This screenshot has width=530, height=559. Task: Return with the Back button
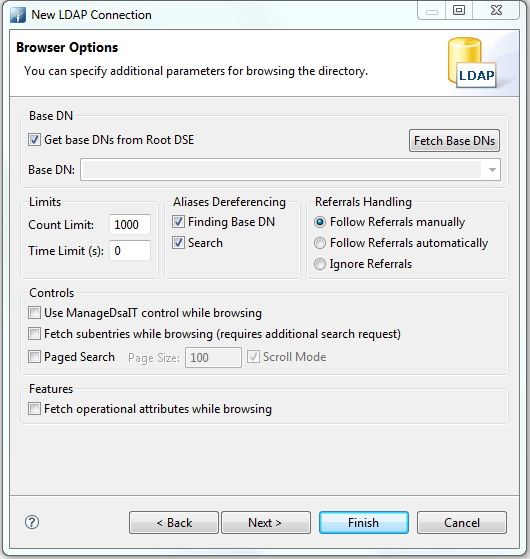[x=174, y=523]
